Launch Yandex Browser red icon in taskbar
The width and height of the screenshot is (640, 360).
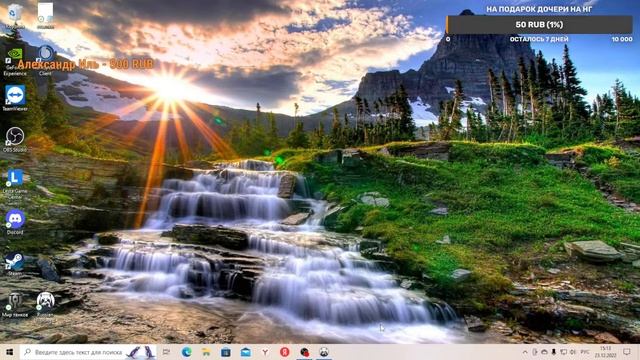click(x=285, y=352)
